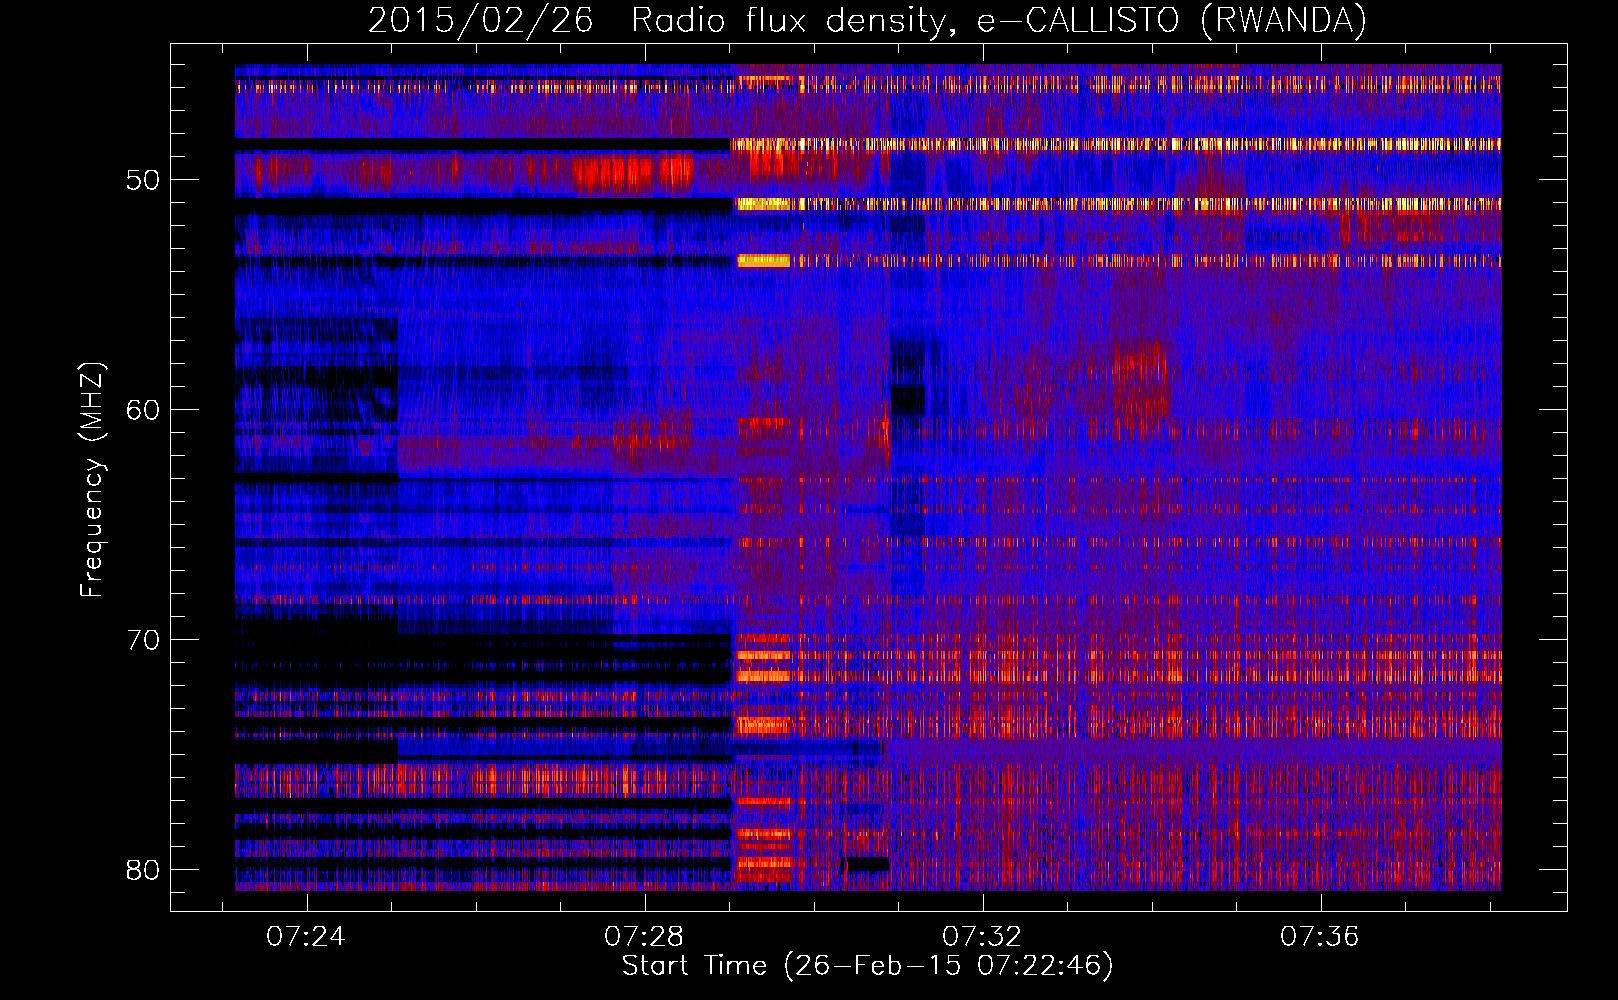Click the 50 MHz frequency tick label
Viewport: 1618px width, 1000px height.
click(x=143, y=180)
